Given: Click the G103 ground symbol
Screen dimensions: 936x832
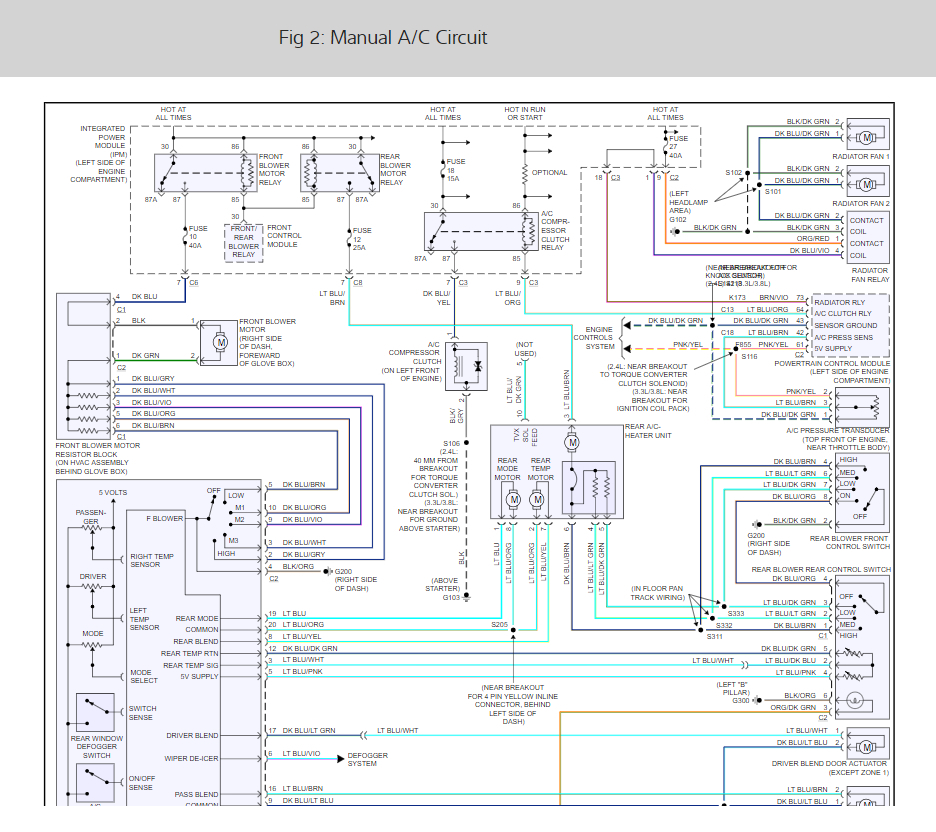Looking at the screenshot, I should click(x=466, y=597).
